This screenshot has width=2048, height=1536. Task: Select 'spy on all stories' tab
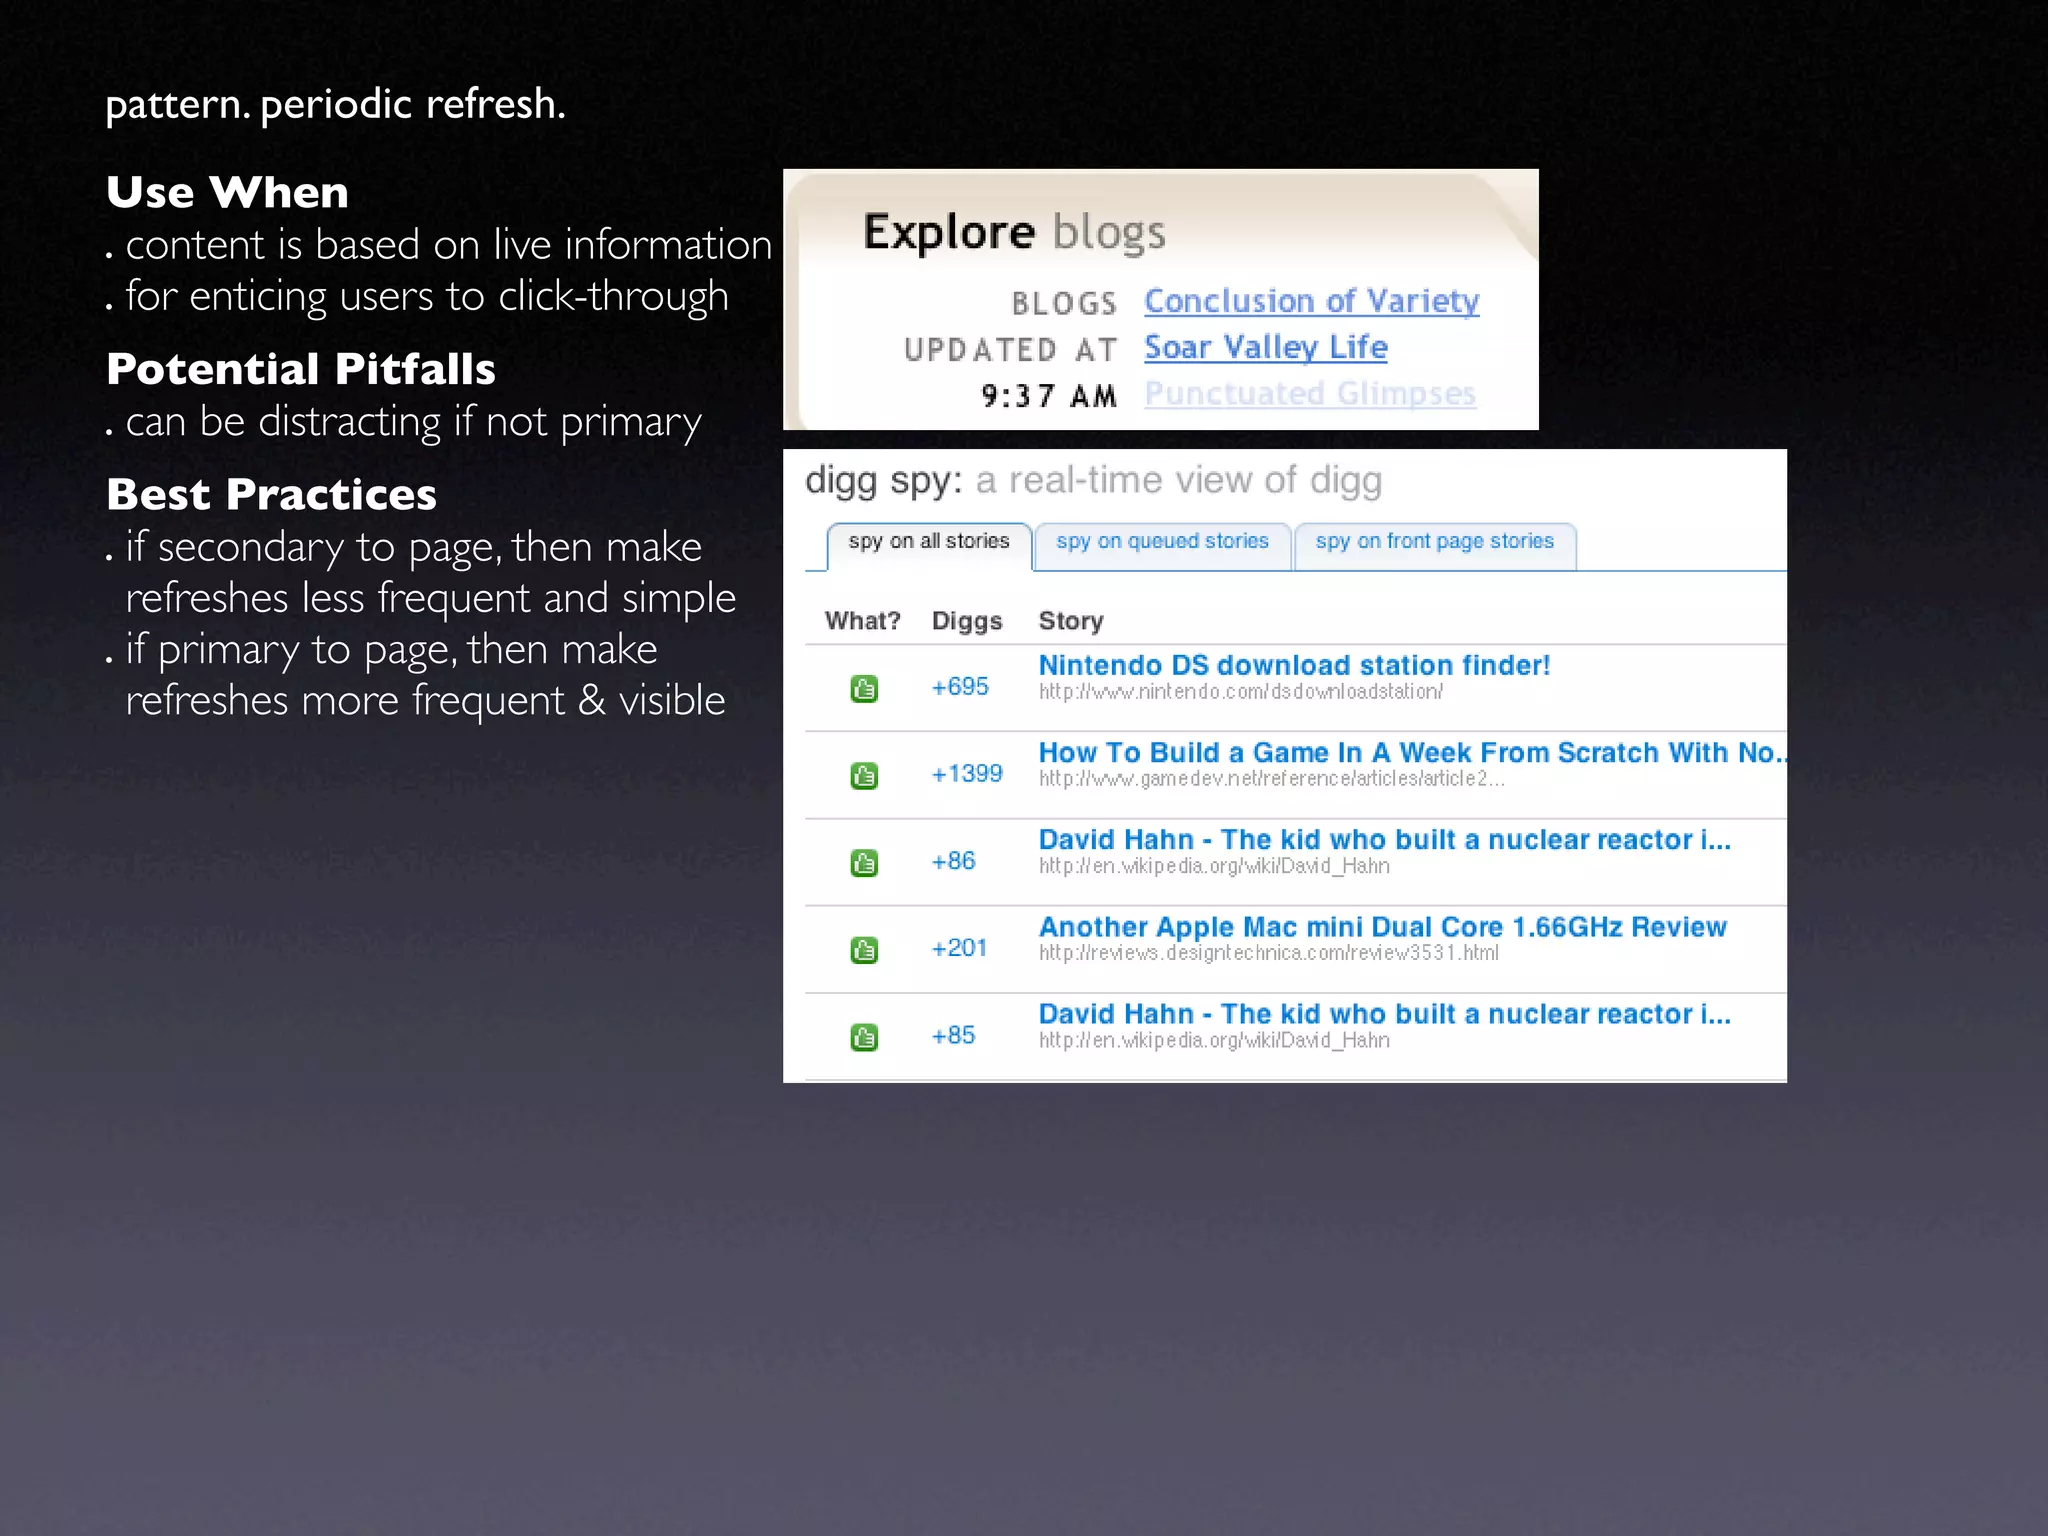(x=928, y=542)
